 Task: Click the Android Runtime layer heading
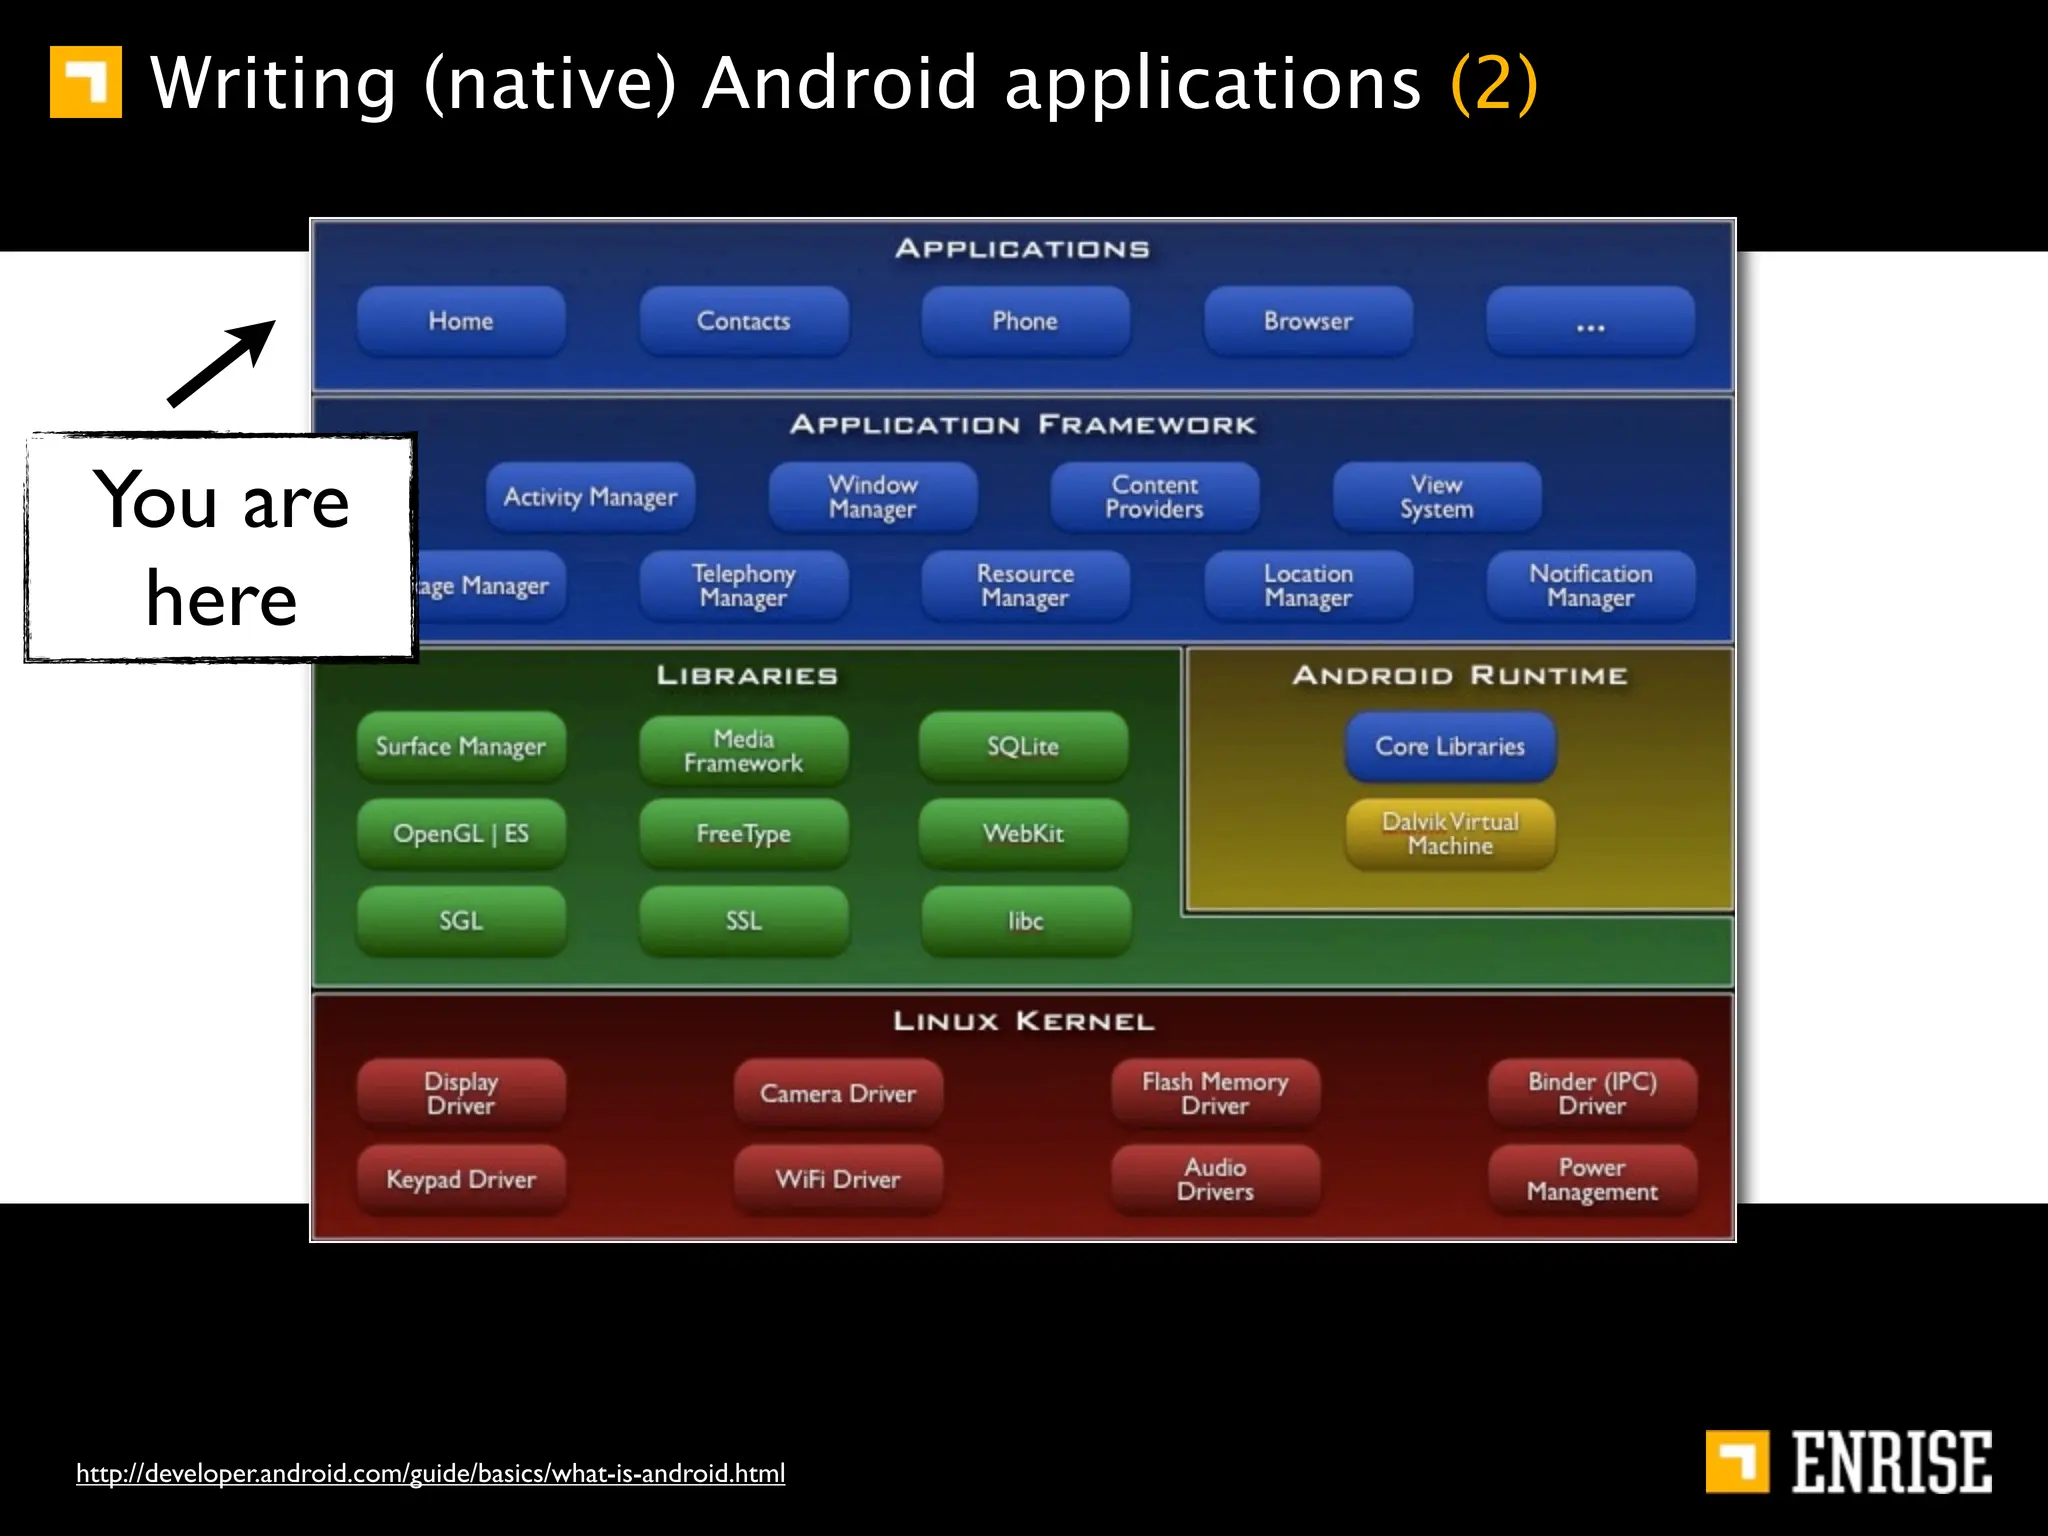1460,676
